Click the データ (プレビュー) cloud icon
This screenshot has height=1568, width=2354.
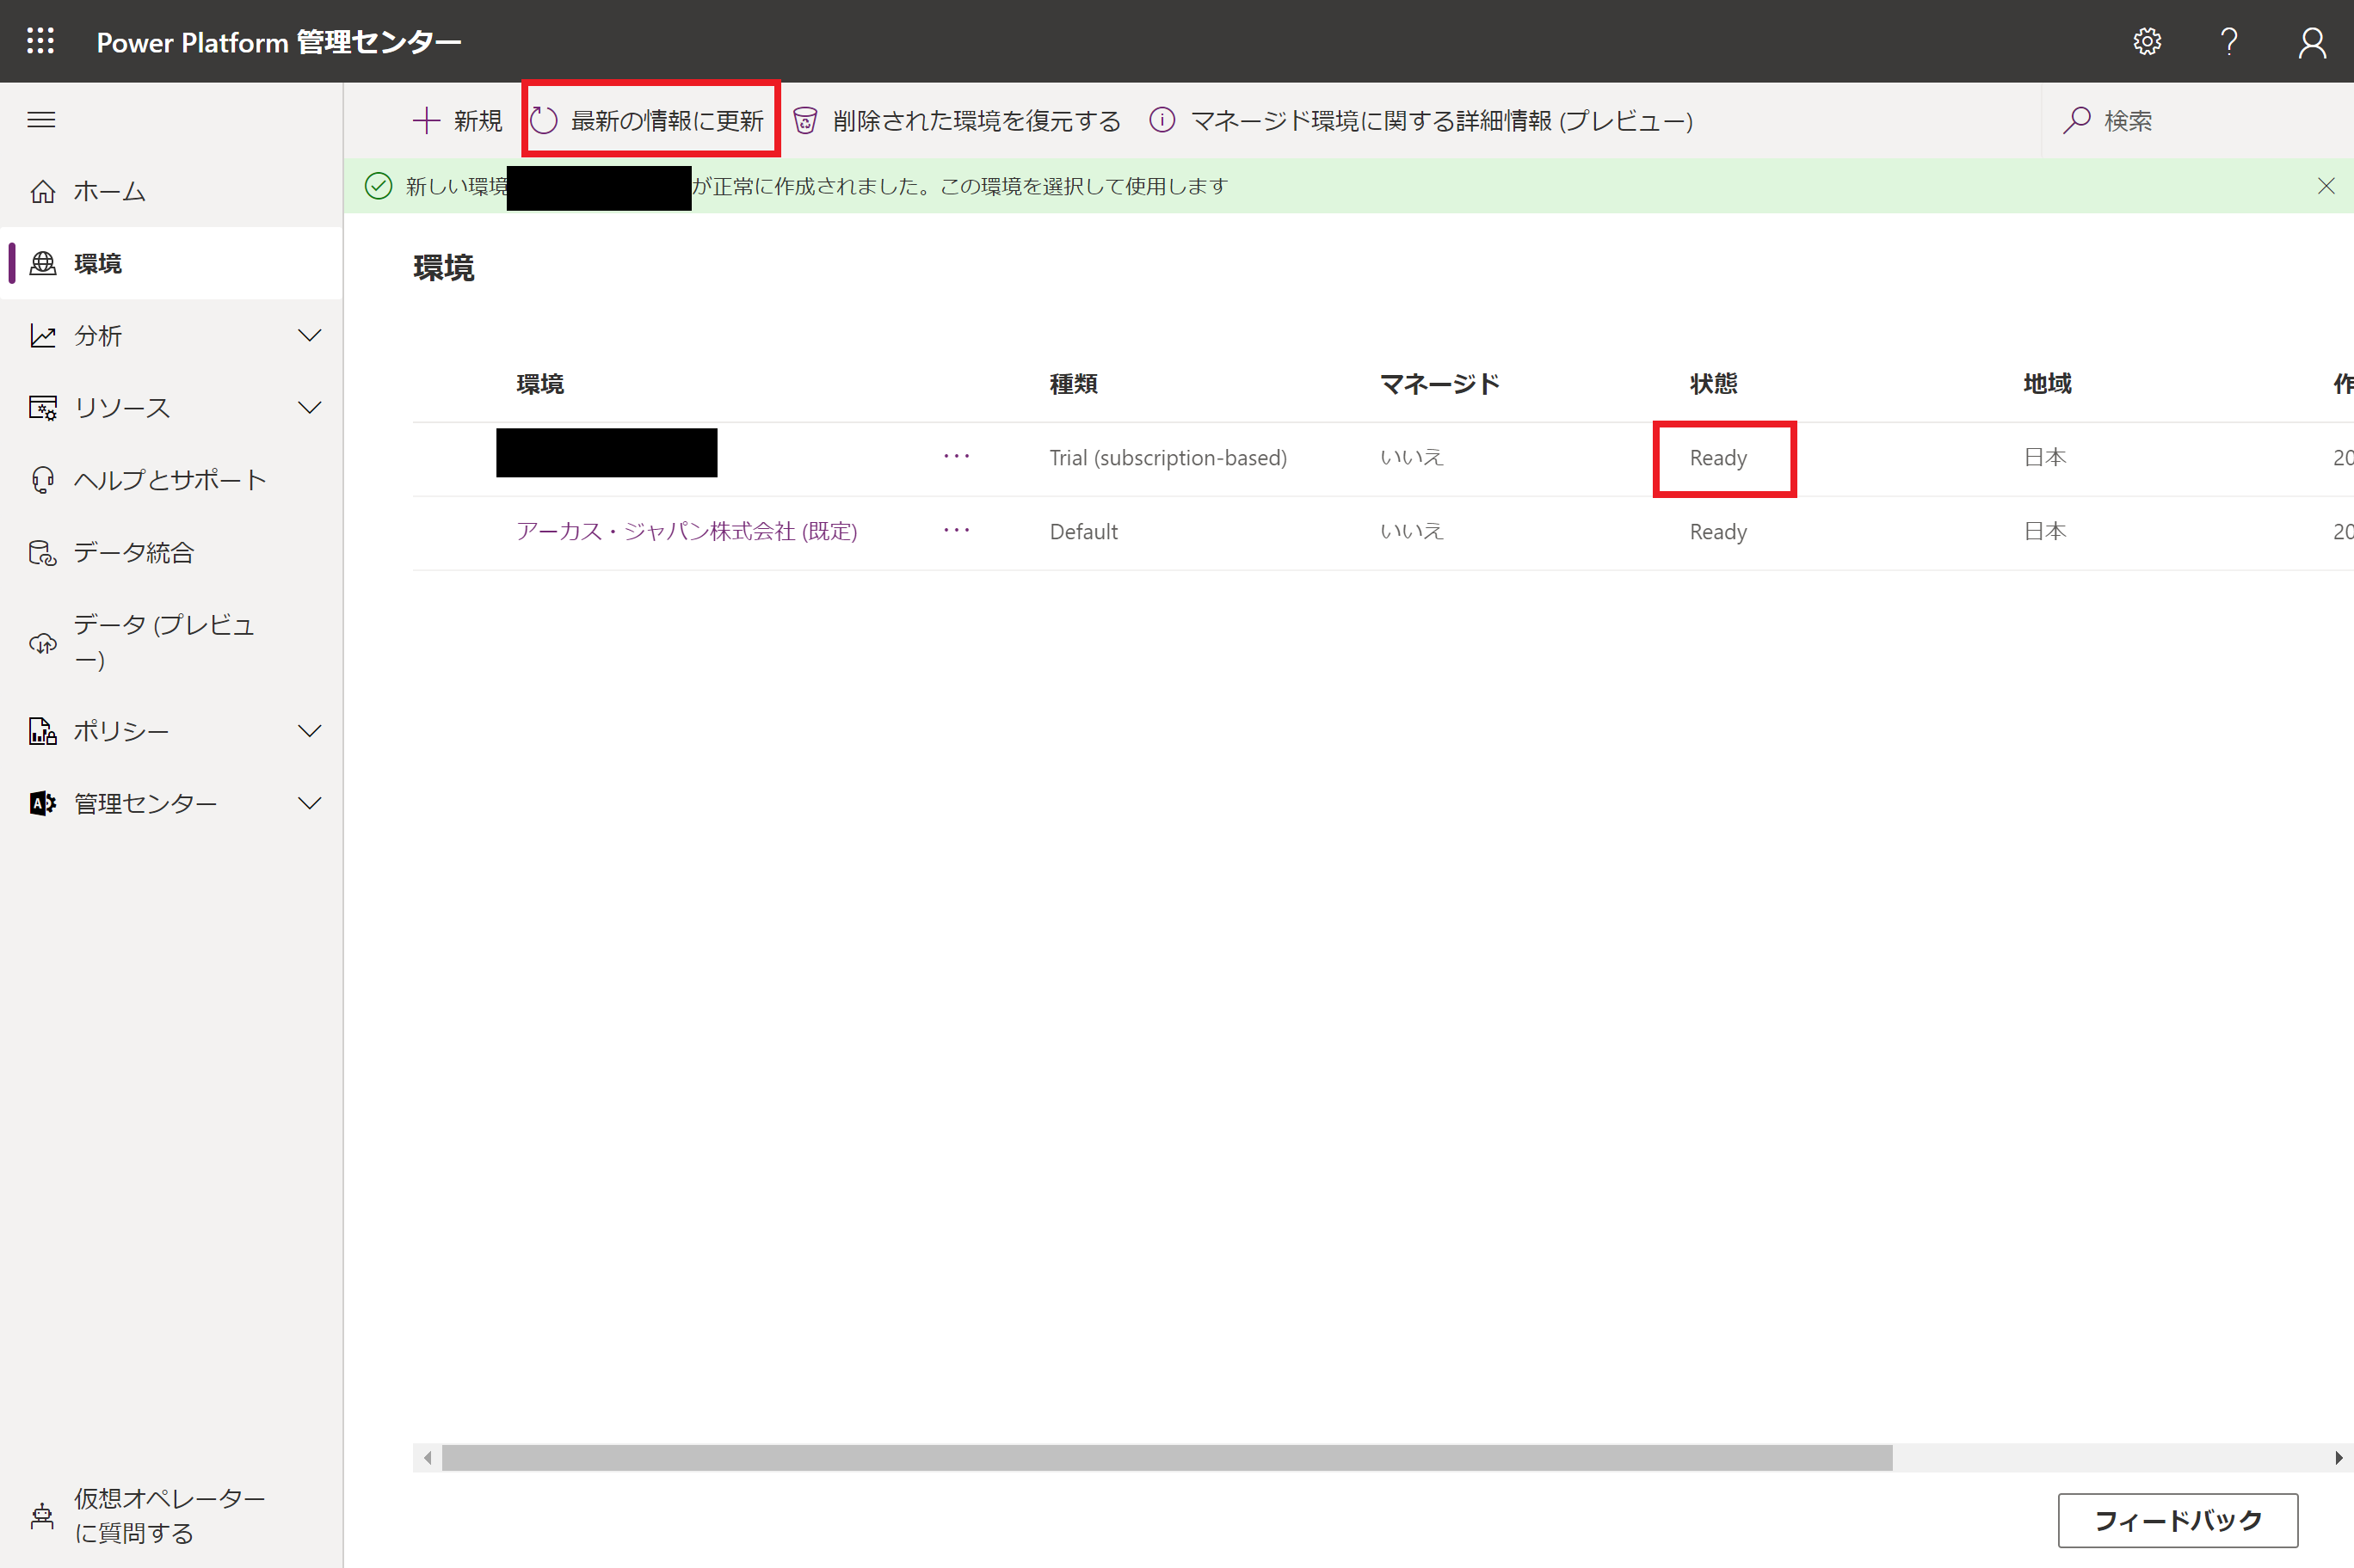[43, 643]
